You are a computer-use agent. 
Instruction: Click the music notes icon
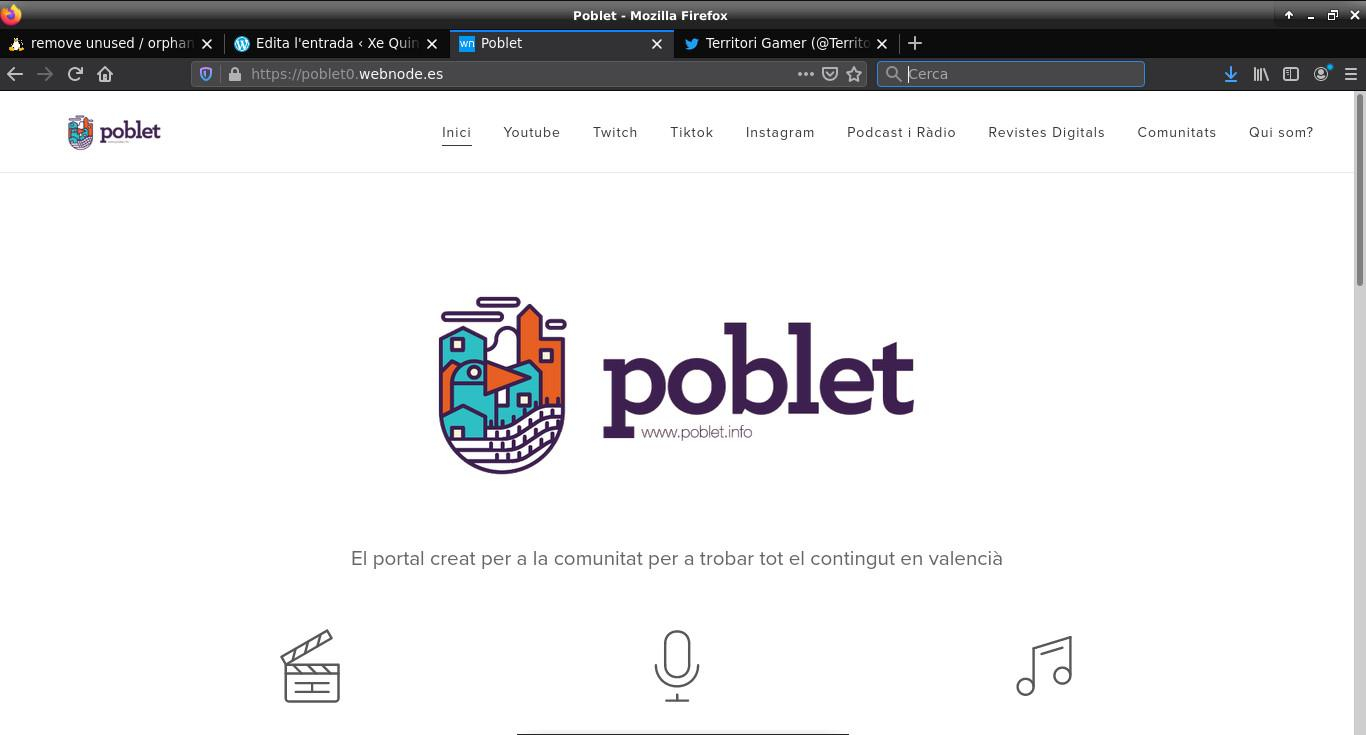(1044, 666)
